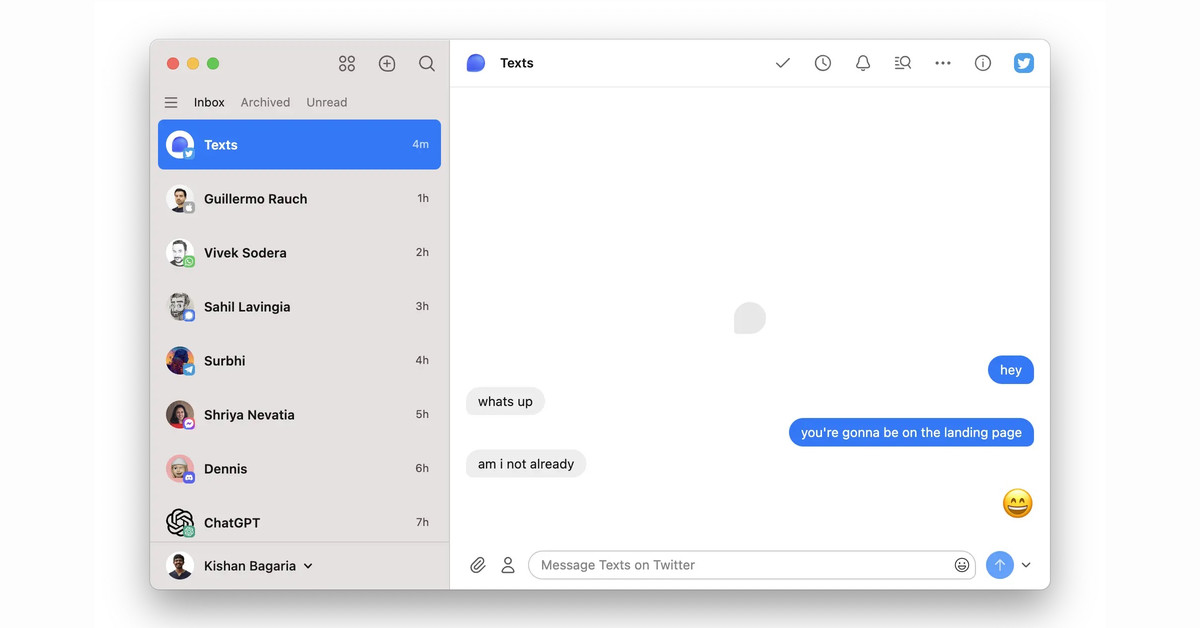
Task: Open the emoji picker in the message field
Action: pos(961,565)
